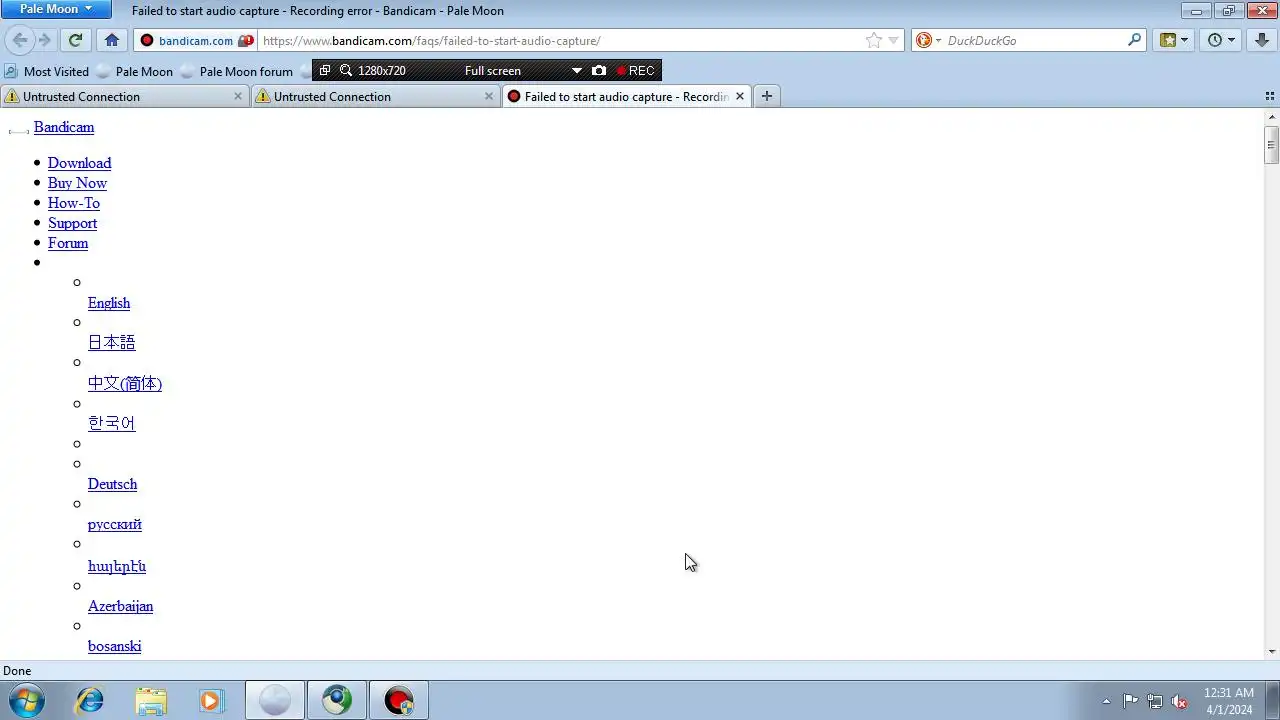Take a screenshot with Bandicam camera icon

click(x=599, y=71)
